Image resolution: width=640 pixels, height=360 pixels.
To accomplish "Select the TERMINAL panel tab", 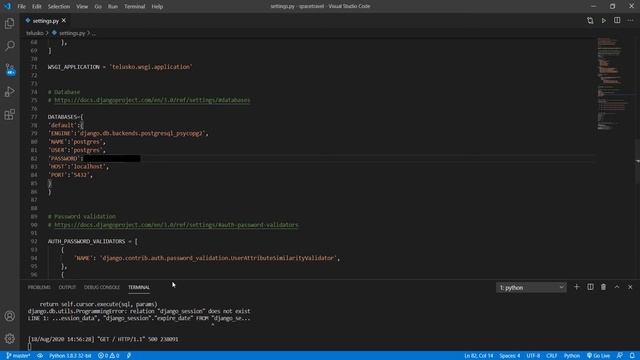I will click(x=139, y=287).
